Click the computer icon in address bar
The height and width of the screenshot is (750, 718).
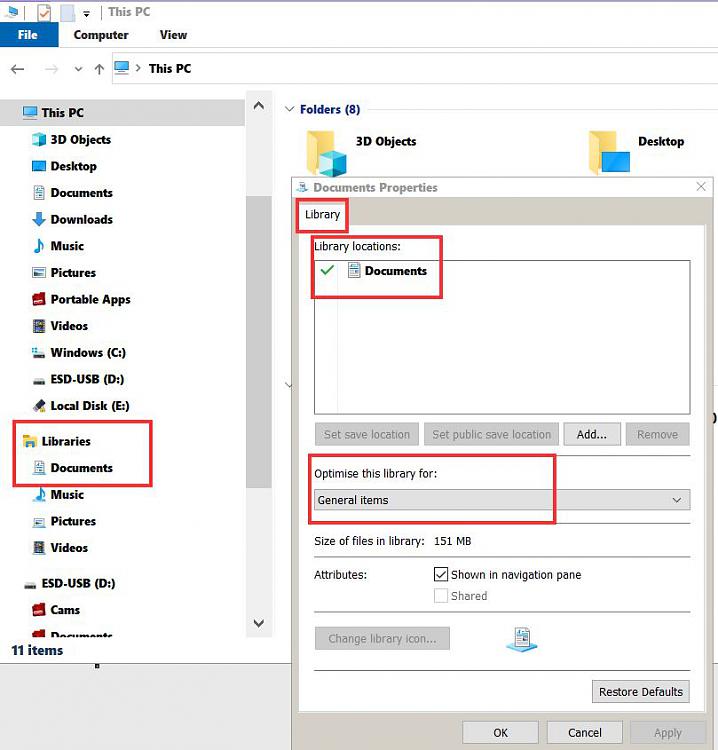pos(122,68)
